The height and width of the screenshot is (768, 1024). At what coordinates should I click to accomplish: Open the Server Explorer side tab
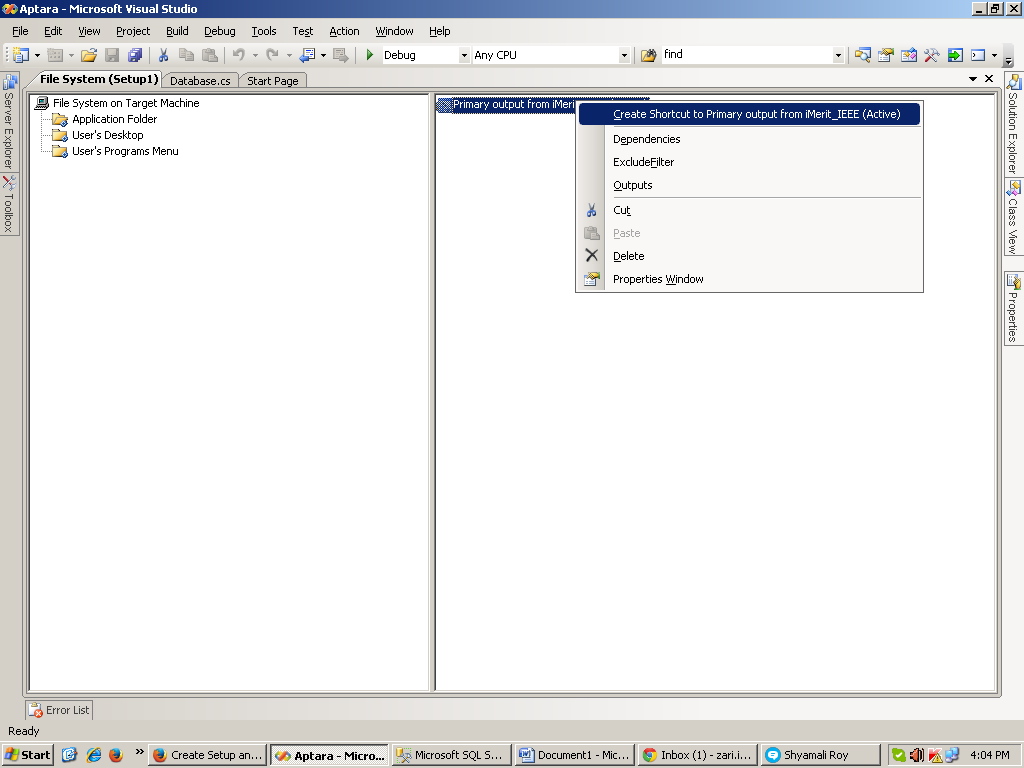click(x=9, y=122)
